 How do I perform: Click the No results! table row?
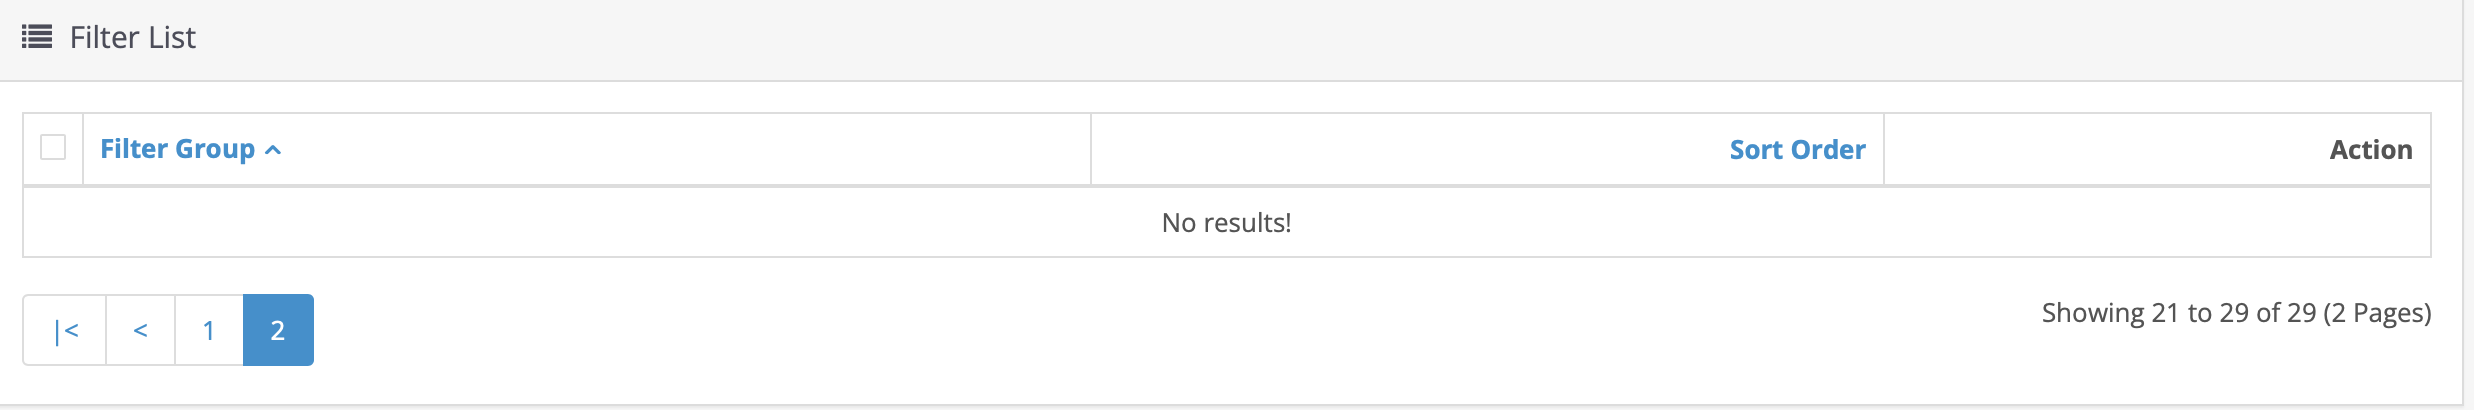click(1227, 222)
